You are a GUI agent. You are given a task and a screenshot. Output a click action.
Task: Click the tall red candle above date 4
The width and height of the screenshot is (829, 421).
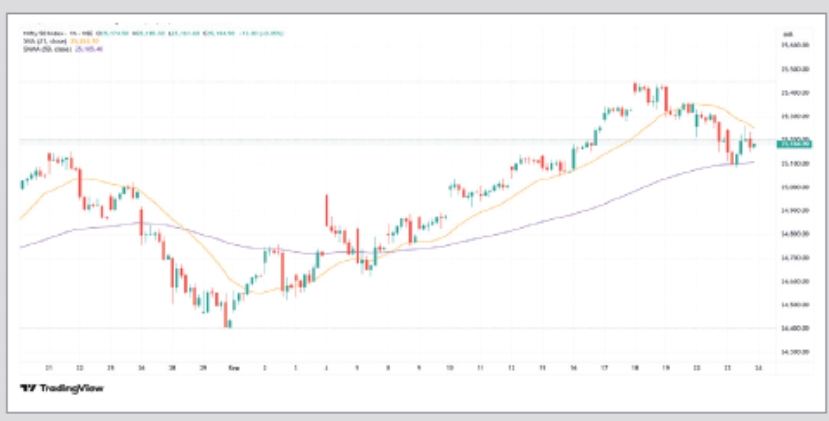(x=327, y=212)
